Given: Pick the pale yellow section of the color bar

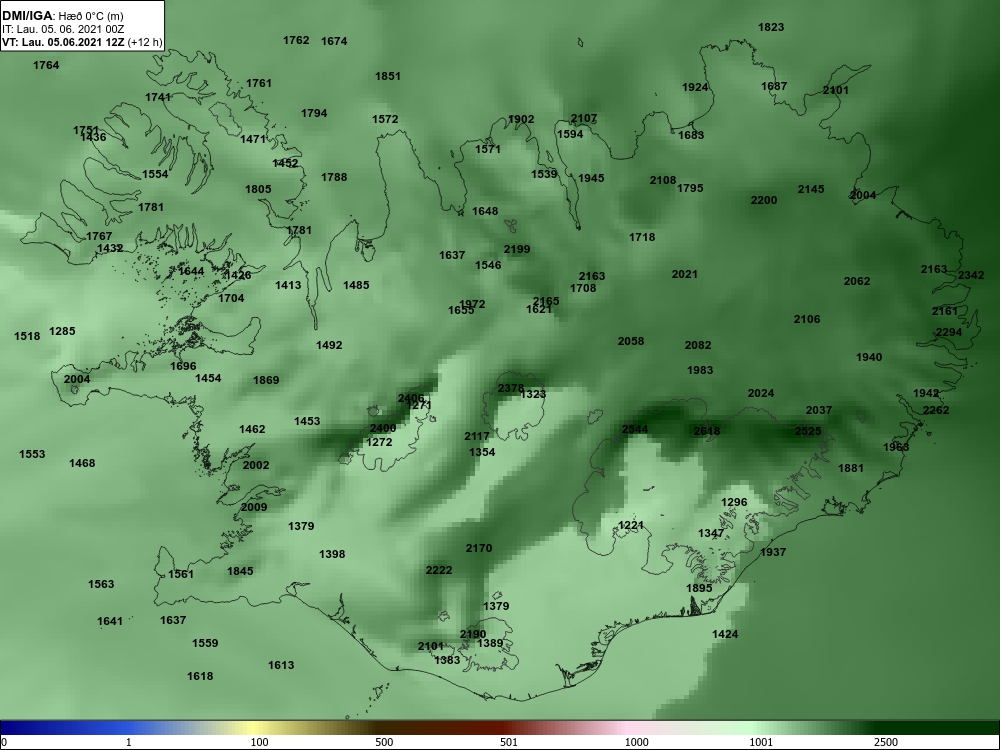Looking at the screenshot, I should pos(252,728).
